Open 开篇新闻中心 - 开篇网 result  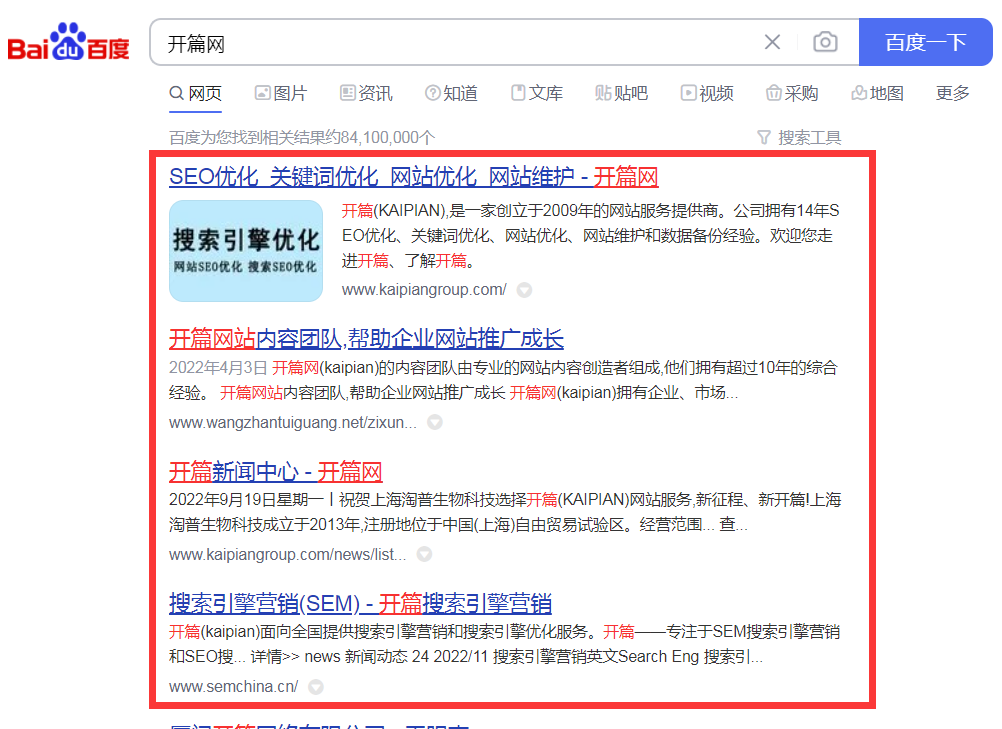coord(275,472)
